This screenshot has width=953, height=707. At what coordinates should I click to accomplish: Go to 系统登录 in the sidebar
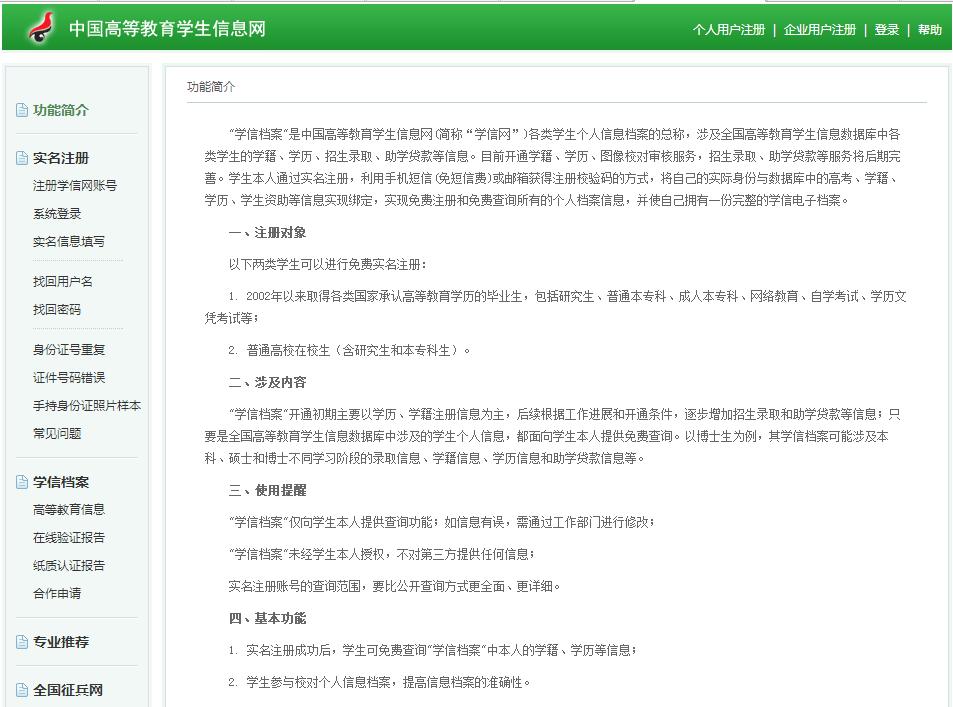(x=57, y=214)
